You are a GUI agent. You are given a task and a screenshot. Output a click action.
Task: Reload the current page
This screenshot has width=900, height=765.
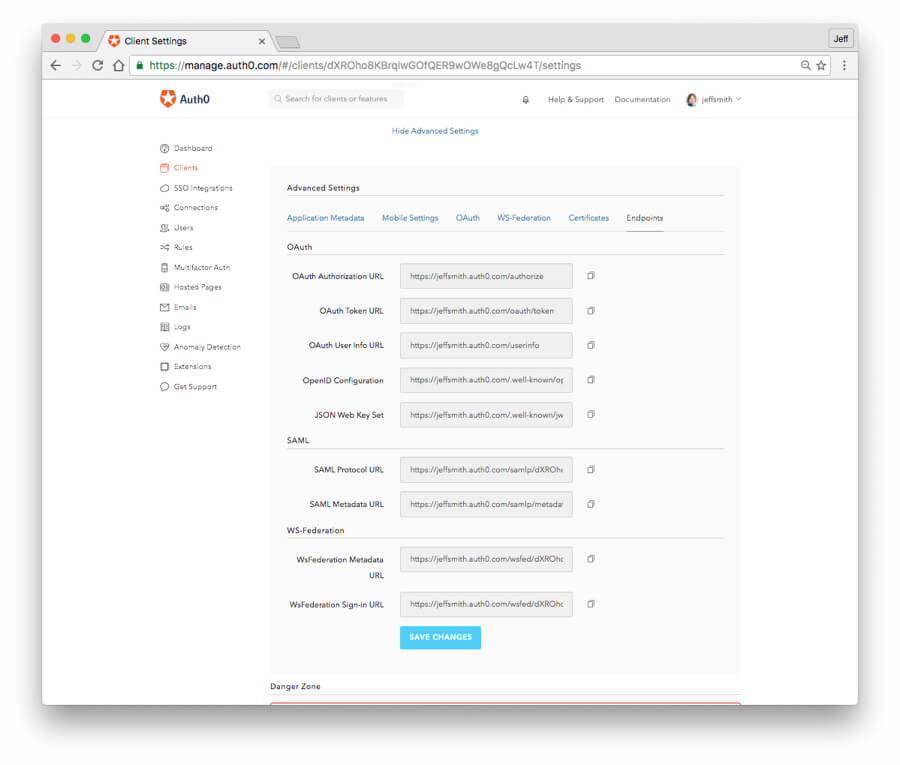point(98,65)
